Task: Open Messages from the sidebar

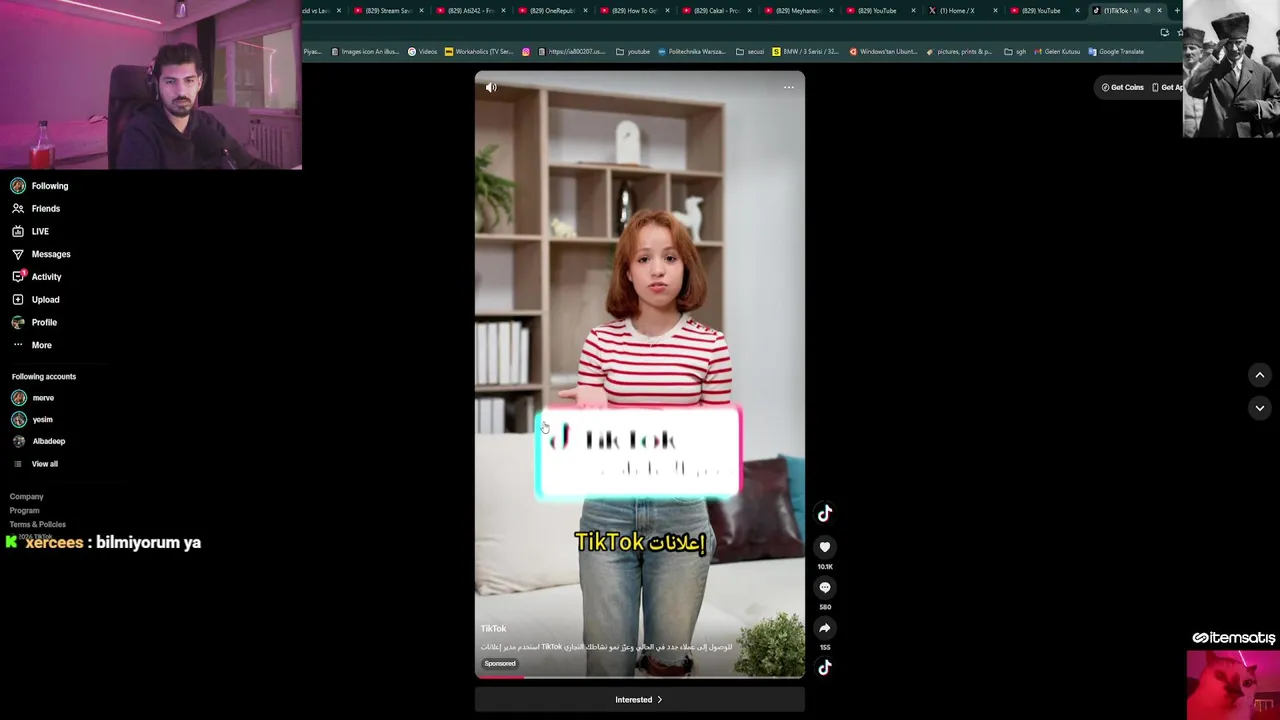Action: pyautogui.click(x=41, y=254)
